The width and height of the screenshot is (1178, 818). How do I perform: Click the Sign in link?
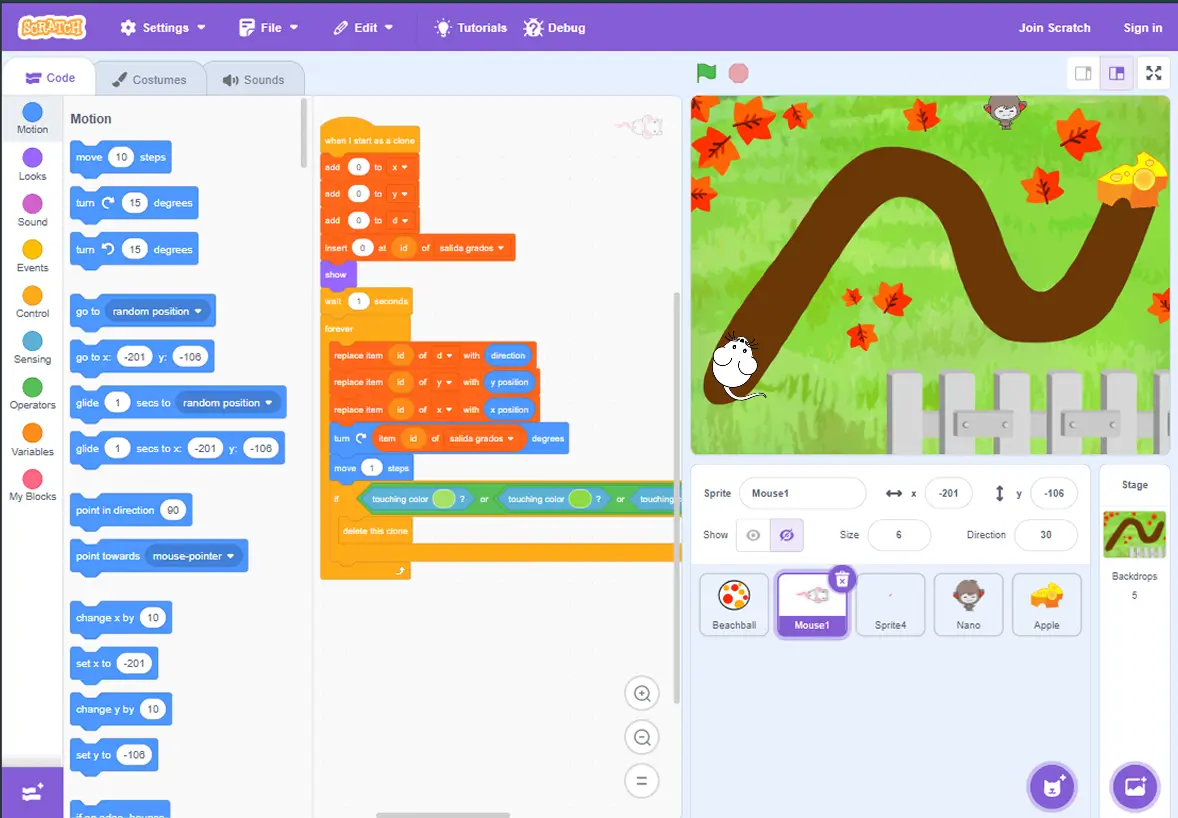tap(1143, 28)
